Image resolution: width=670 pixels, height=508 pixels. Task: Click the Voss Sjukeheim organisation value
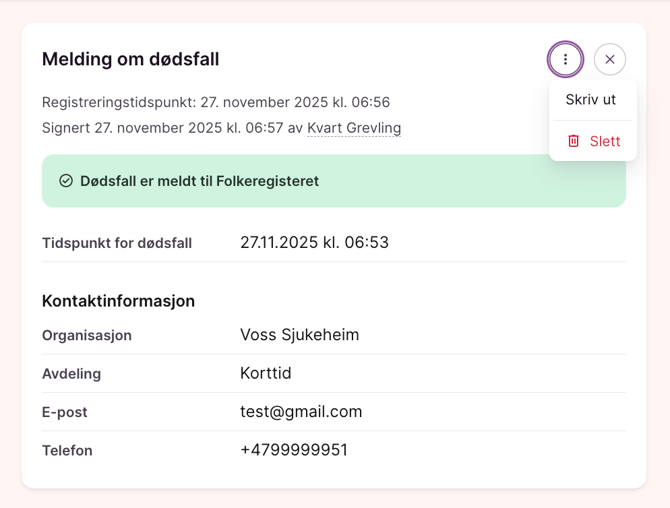299,335
